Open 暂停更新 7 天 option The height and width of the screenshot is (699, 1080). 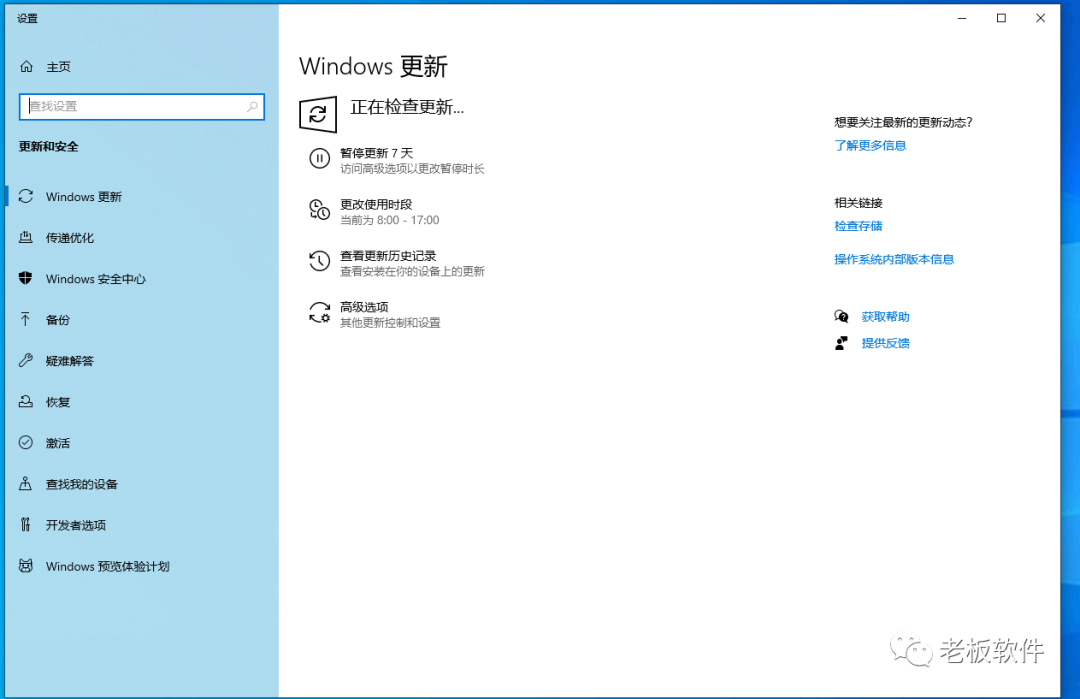coord(376,153)
